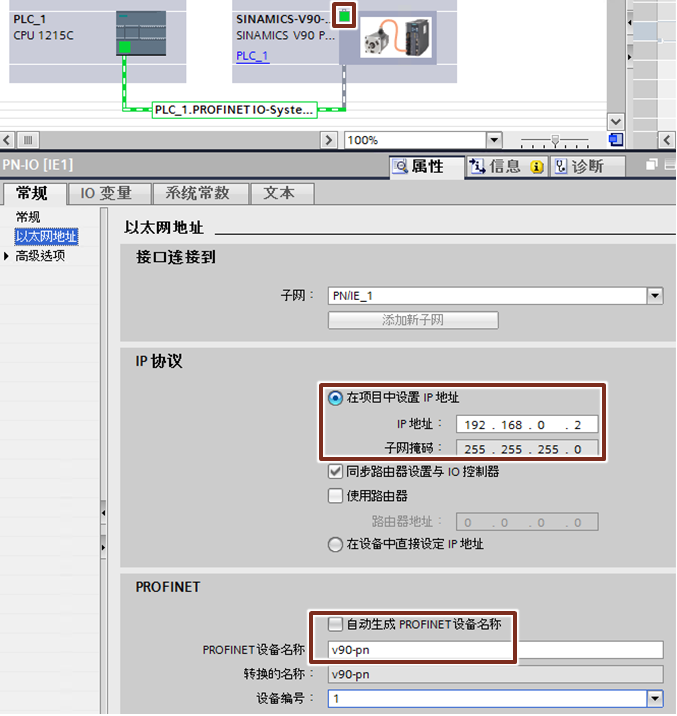Image resolution: width=677 pixels, height=716 pixels.
Task: Select 在项目中设置 IP 地址 radio button
Action: (335, 398)
